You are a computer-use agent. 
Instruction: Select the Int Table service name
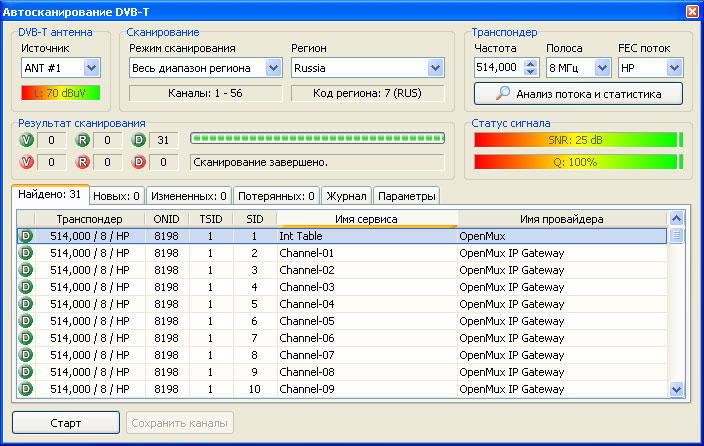click(x=301, y=236)
